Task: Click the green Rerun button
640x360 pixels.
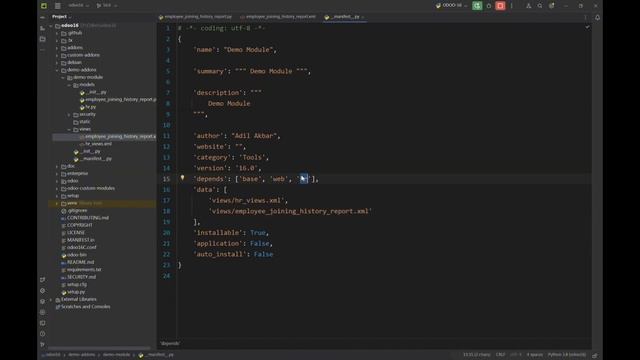Action: coord(477,6)
